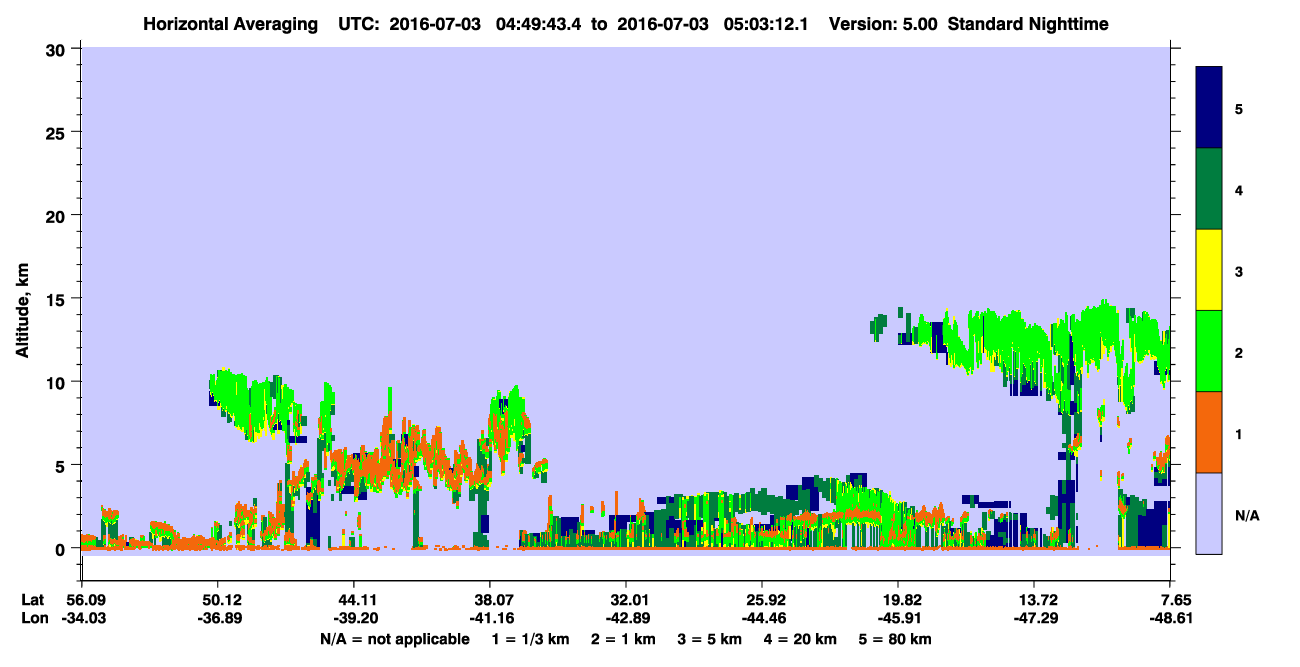Click the dark green level 4 colorbar segment
The height and width of the screenshot is (667, 1300).
click(1209, 189)
